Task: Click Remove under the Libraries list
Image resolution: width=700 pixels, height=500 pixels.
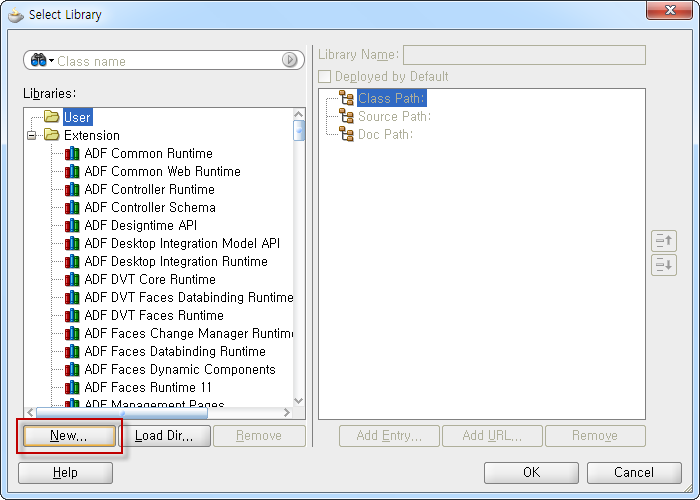Action: [259, 436]
